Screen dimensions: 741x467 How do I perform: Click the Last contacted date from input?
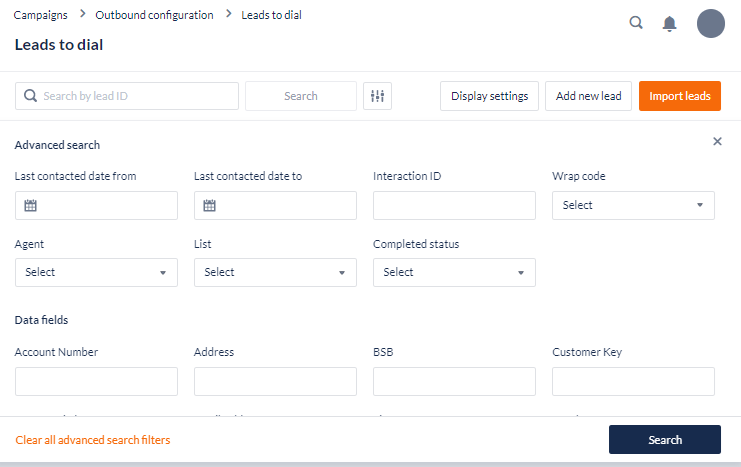pos(96,205)
